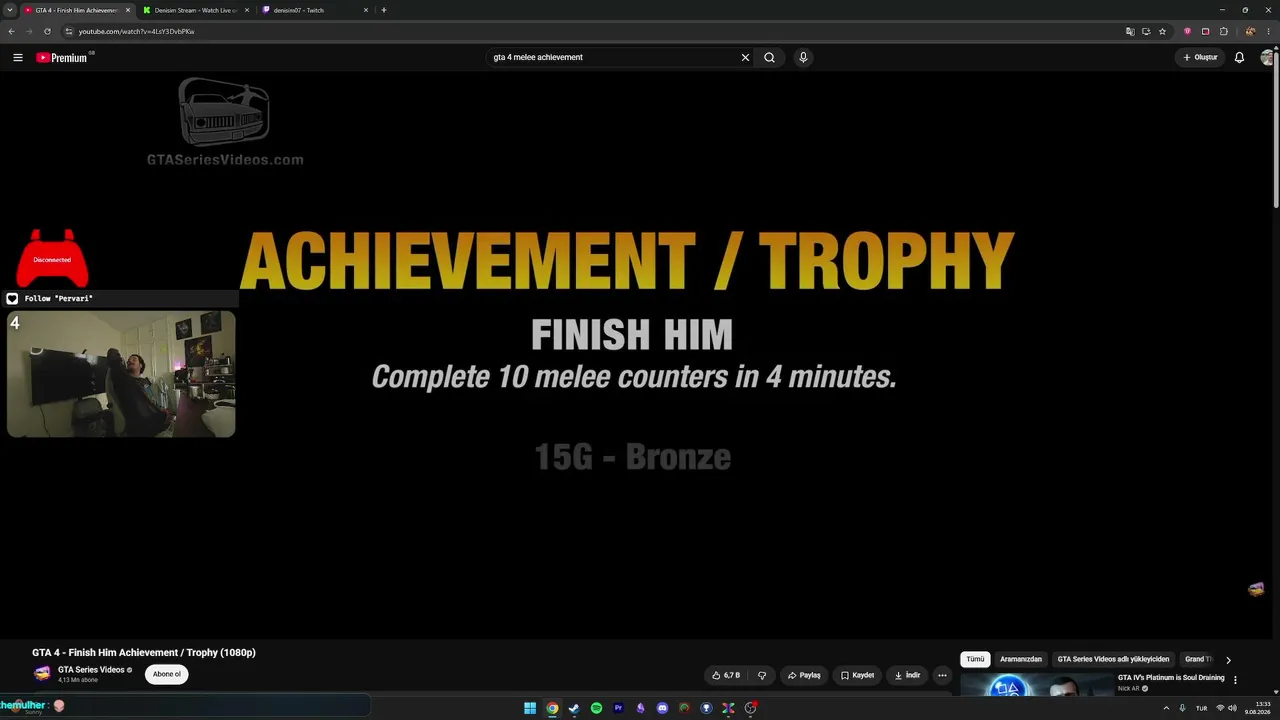Image resolution: width=1280 pixels, height=720 pixels.
Task: Start voice search with the microphone
Action: pyautogui.click(x=803, y=58)
